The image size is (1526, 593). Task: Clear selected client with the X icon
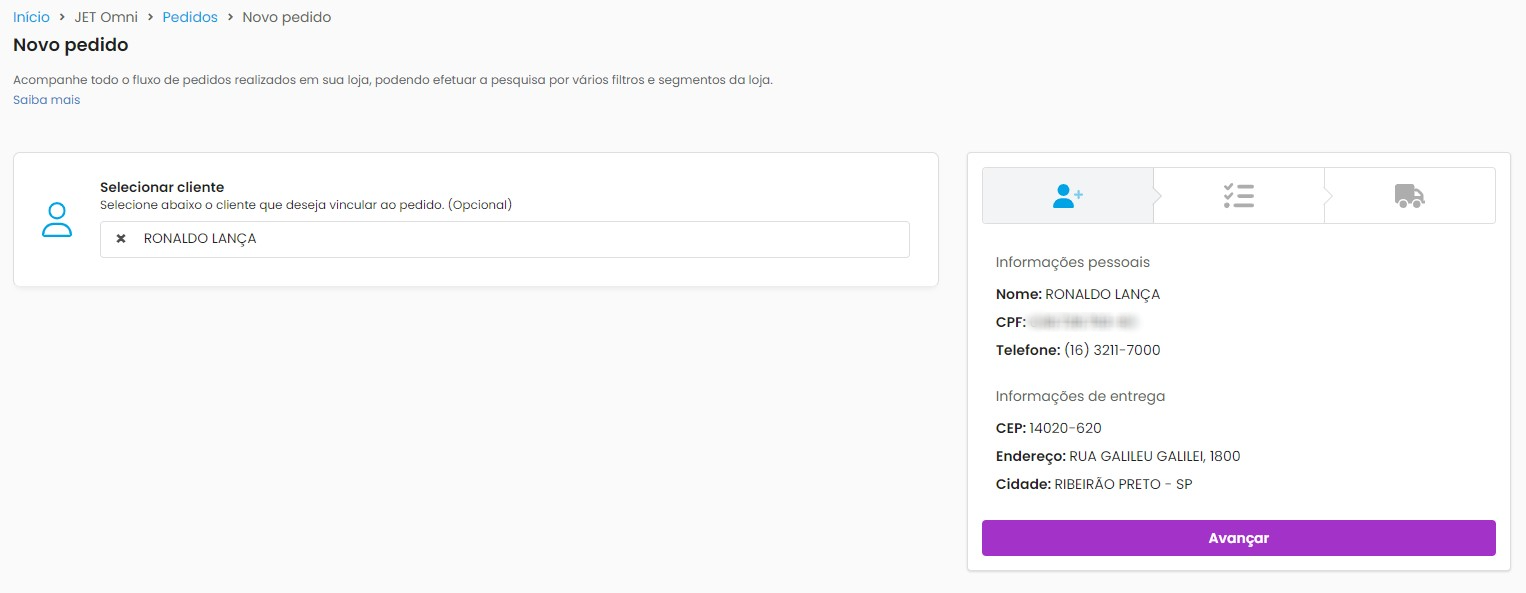tap(121, 239)
